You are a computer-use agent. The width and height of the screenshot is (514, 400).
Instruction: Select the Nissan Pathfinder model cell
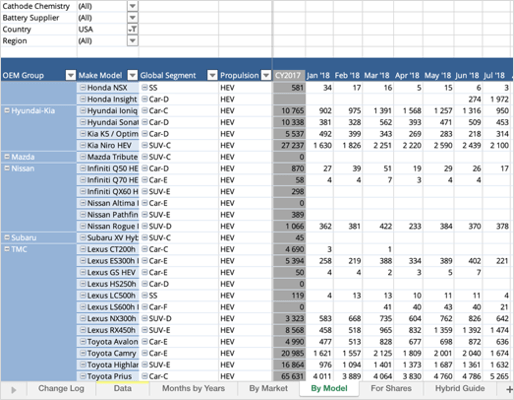(x=108, y=215)
